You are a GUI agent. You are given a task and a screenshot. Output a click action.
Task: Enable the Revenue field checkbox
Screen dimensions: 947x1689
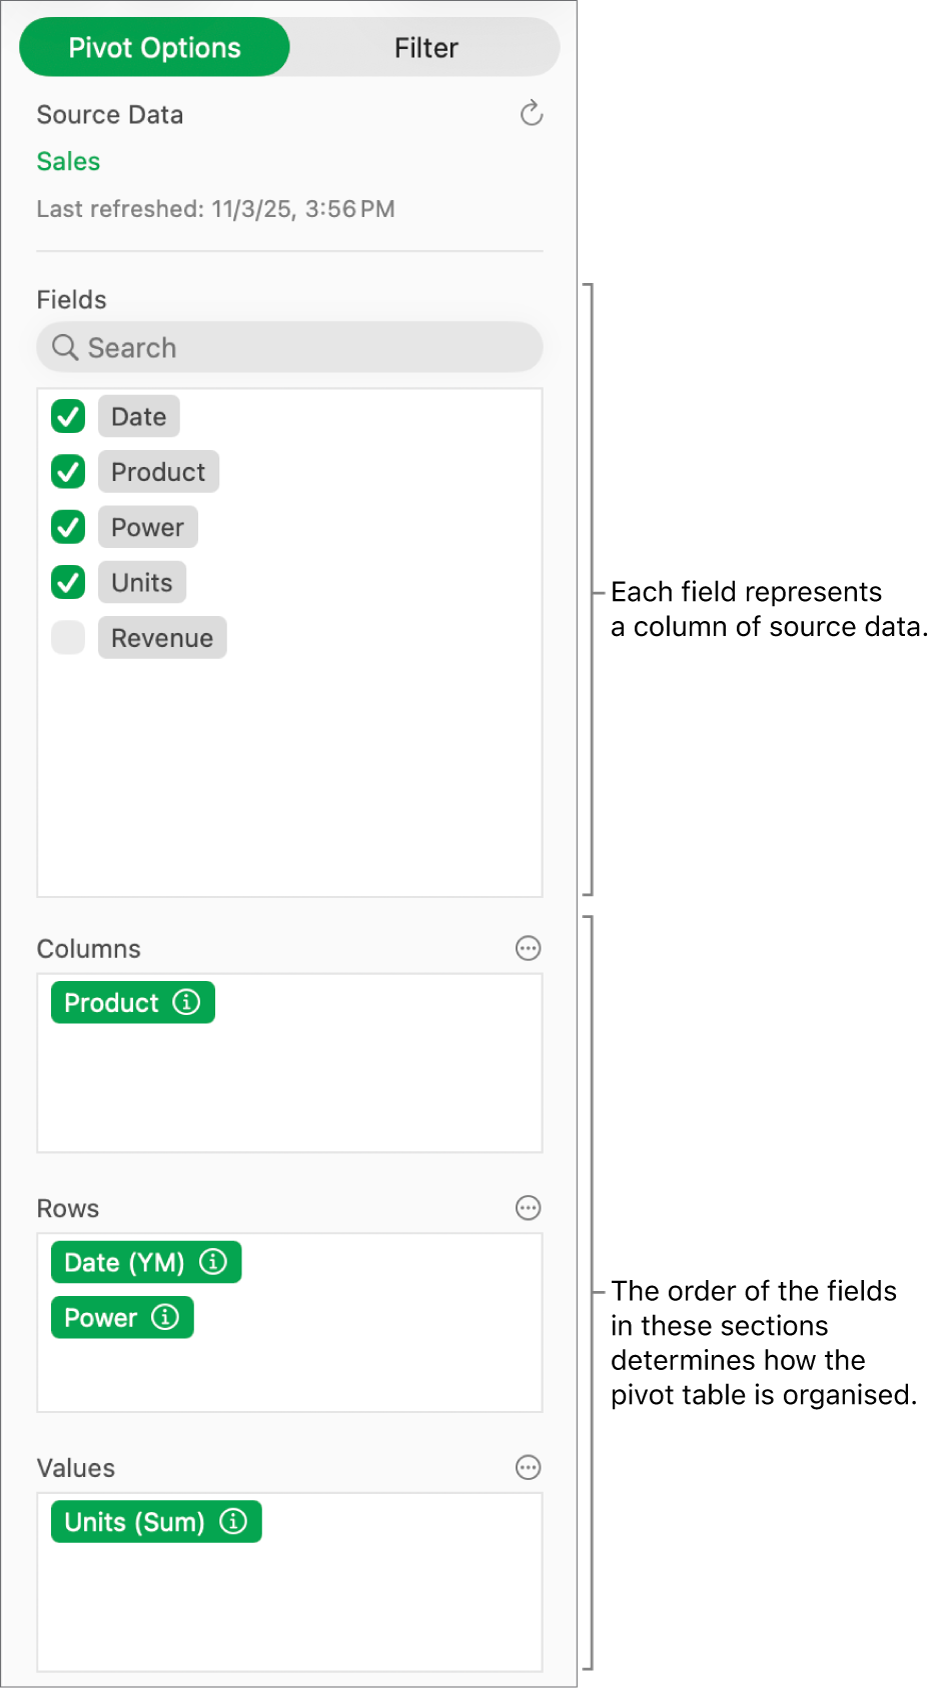click(x=67, y=637)
